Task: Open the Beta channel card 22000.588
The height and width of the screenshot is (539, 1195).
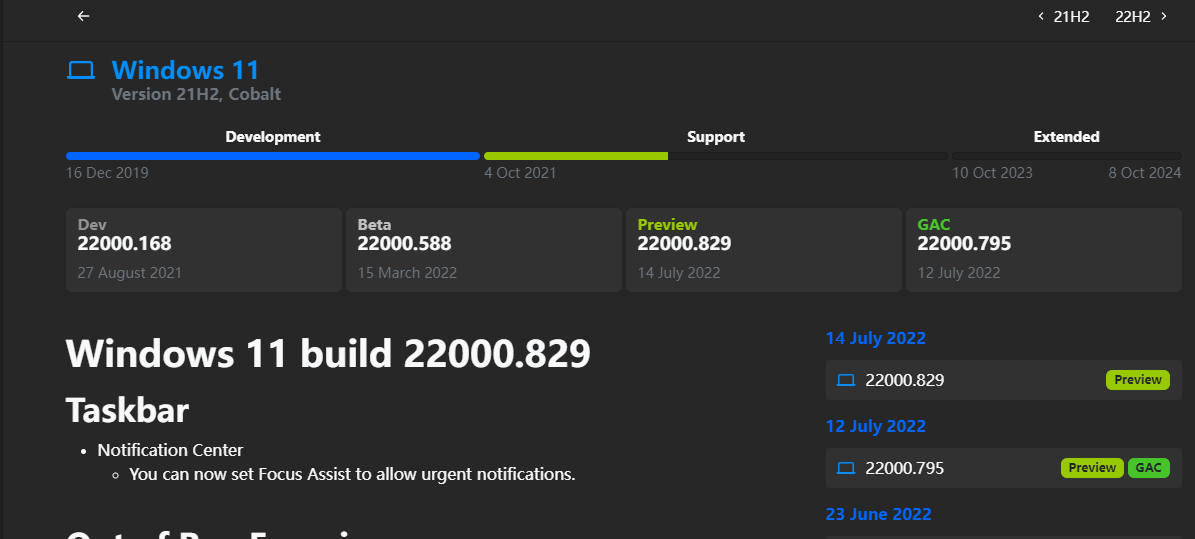Action: (484, 250)
